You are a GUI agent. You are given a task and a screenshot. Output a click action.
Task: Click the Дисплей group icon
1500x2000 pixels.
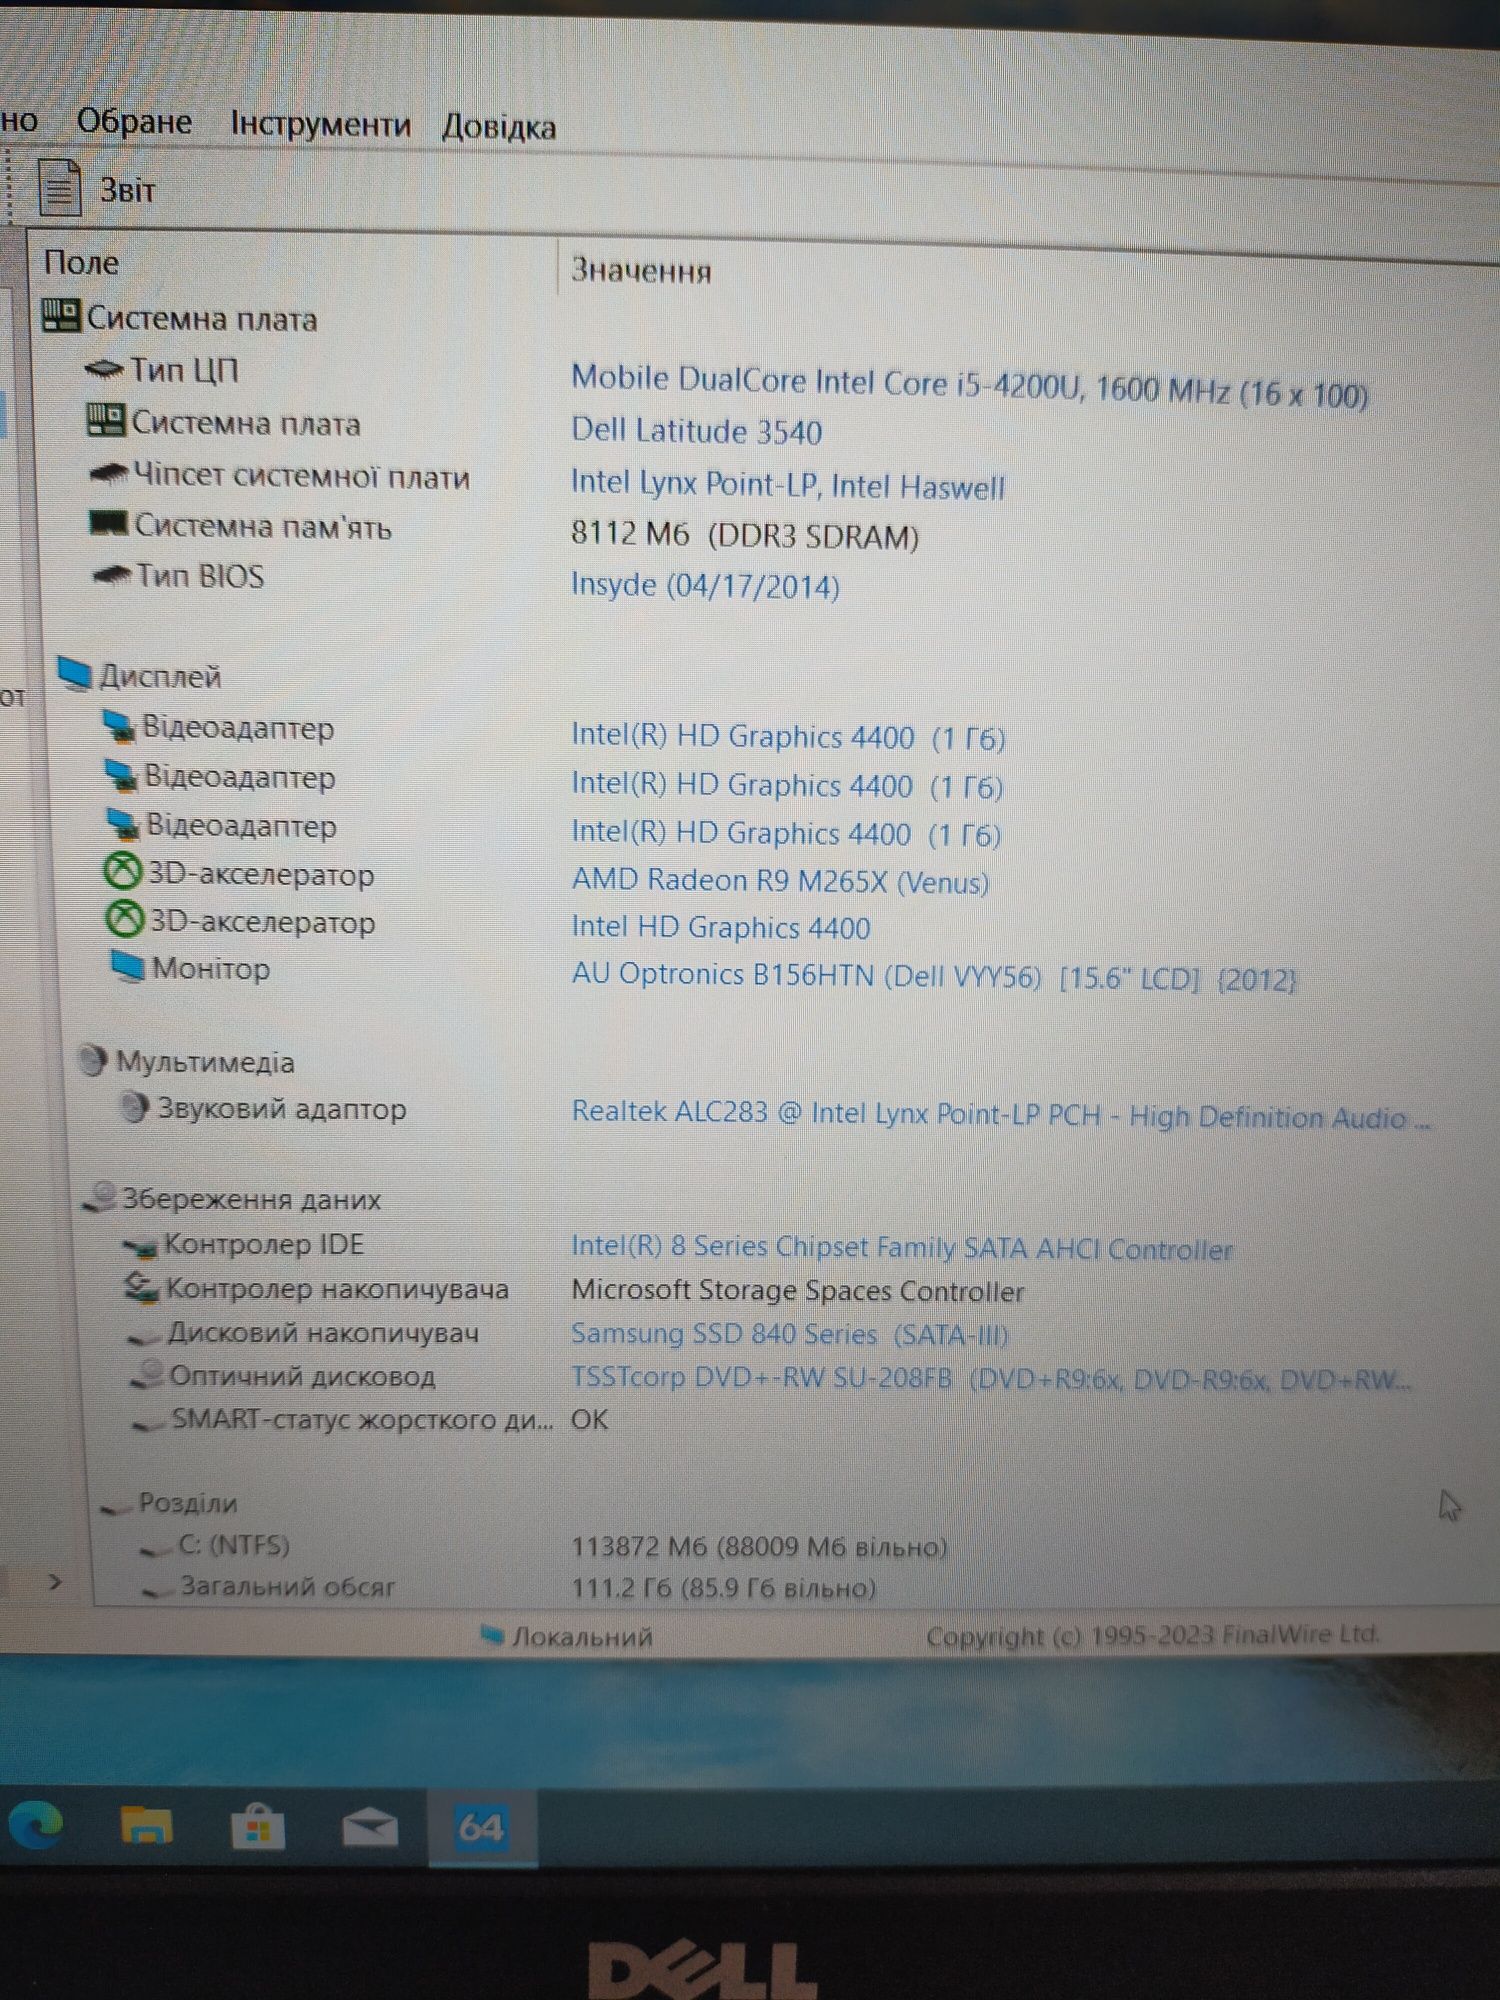(x=75, y=673)
